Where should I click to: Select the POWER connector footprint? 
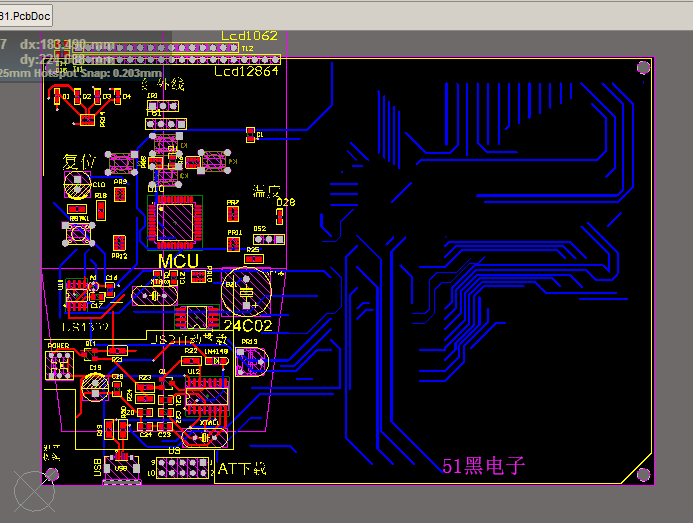pyautogui.click(x=59, y=365)
